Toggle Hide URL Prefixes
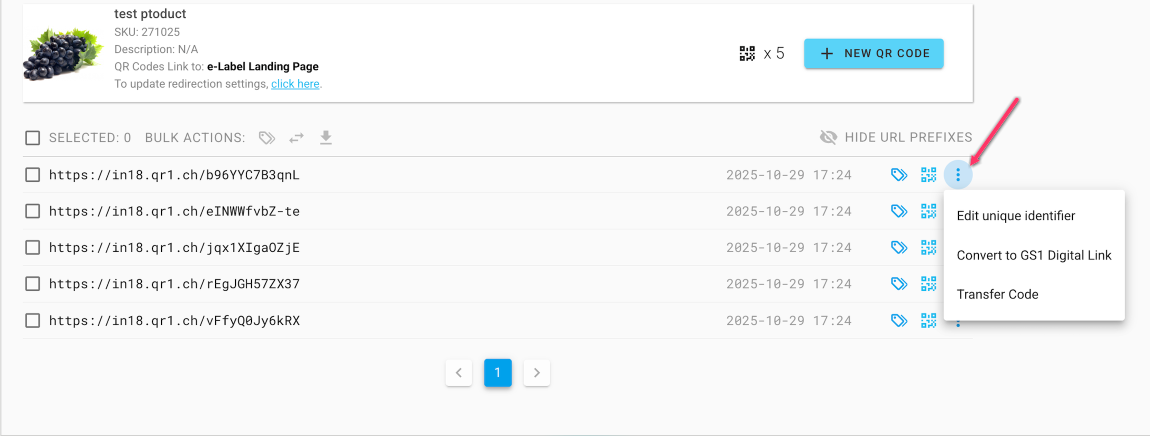The width and height of the screenshot is (1150, 436). pyautogui.click(x=895, y=138)
